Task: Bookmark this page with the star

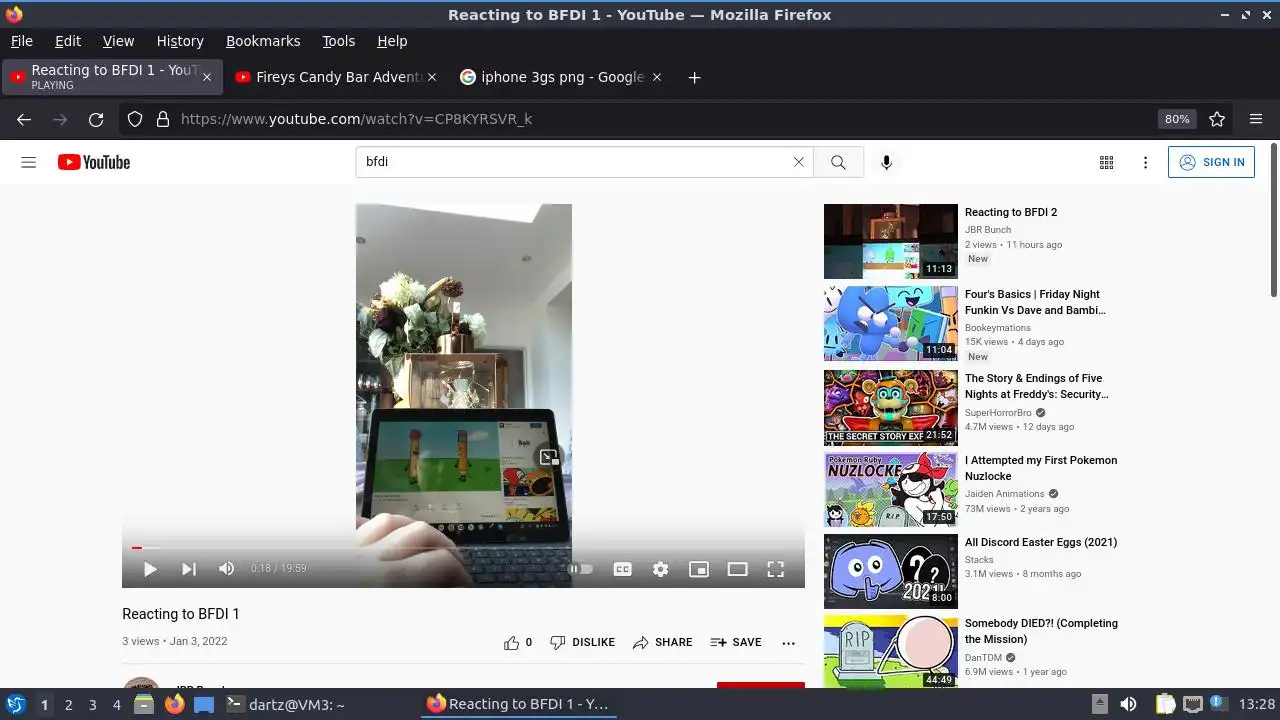Action: pyautogui.click(x=1217, y=119)
